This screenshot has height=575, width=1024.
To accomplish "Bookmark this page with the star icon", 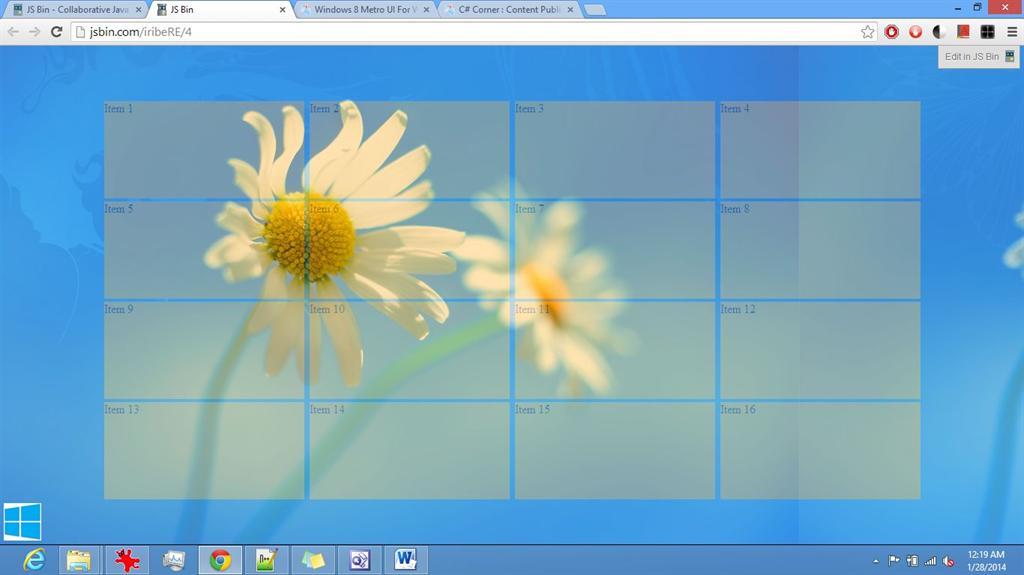I will [867, 31].
